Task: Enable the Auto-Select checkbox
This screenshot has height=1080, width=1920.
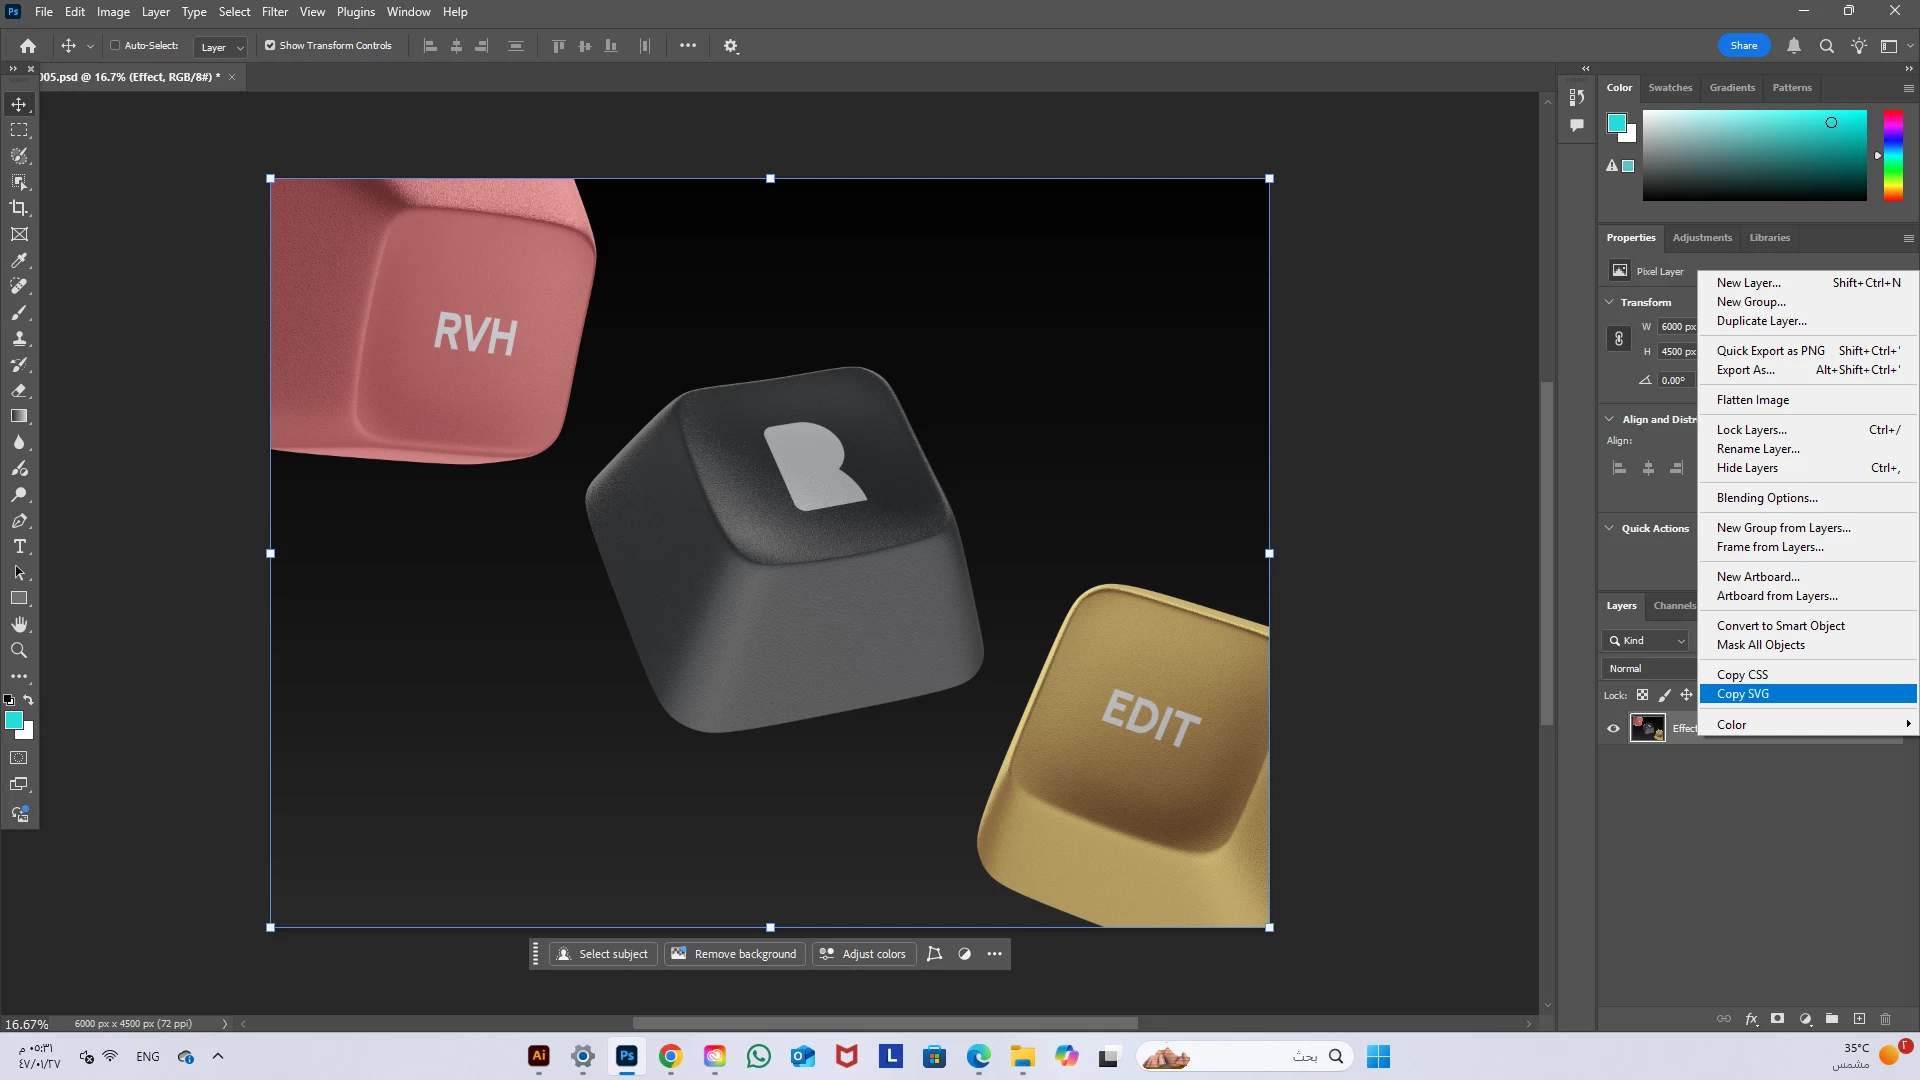Action: pos(115,45)
